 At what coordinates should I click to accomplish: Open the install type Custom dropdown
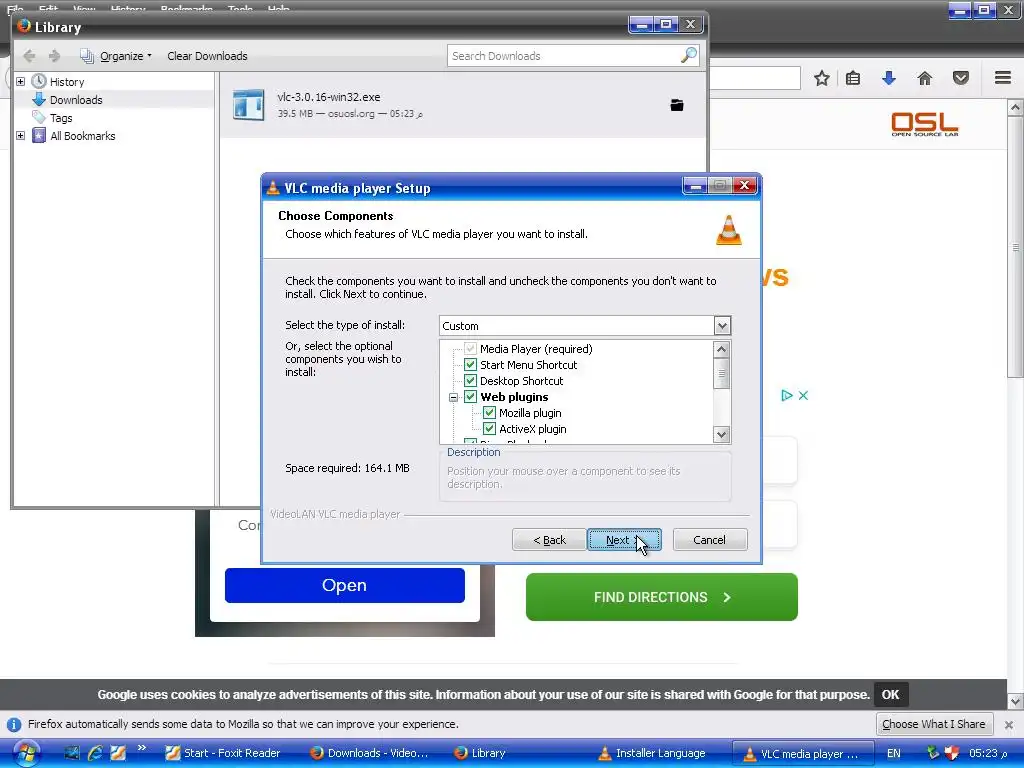(x=722, y=325)
